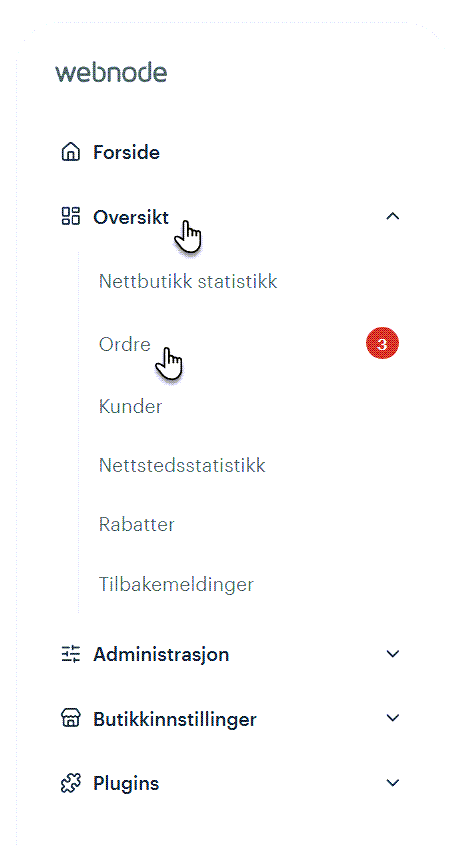The image size is (461, 847).
Task: Open the Kunder submenu item
Action: pos(130,406)
